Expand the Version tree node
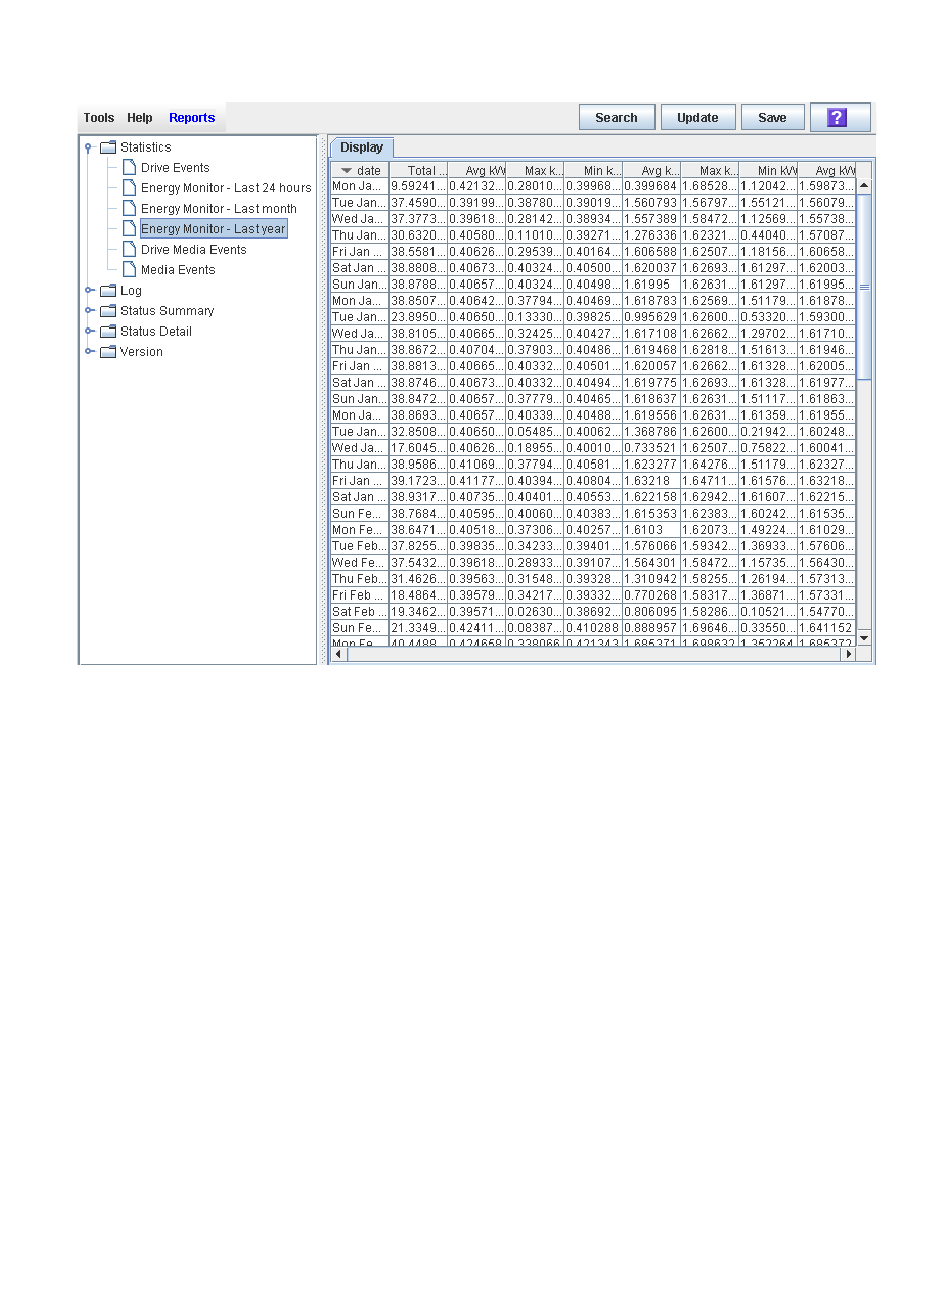950x1299 pixels. coord(89,352)
